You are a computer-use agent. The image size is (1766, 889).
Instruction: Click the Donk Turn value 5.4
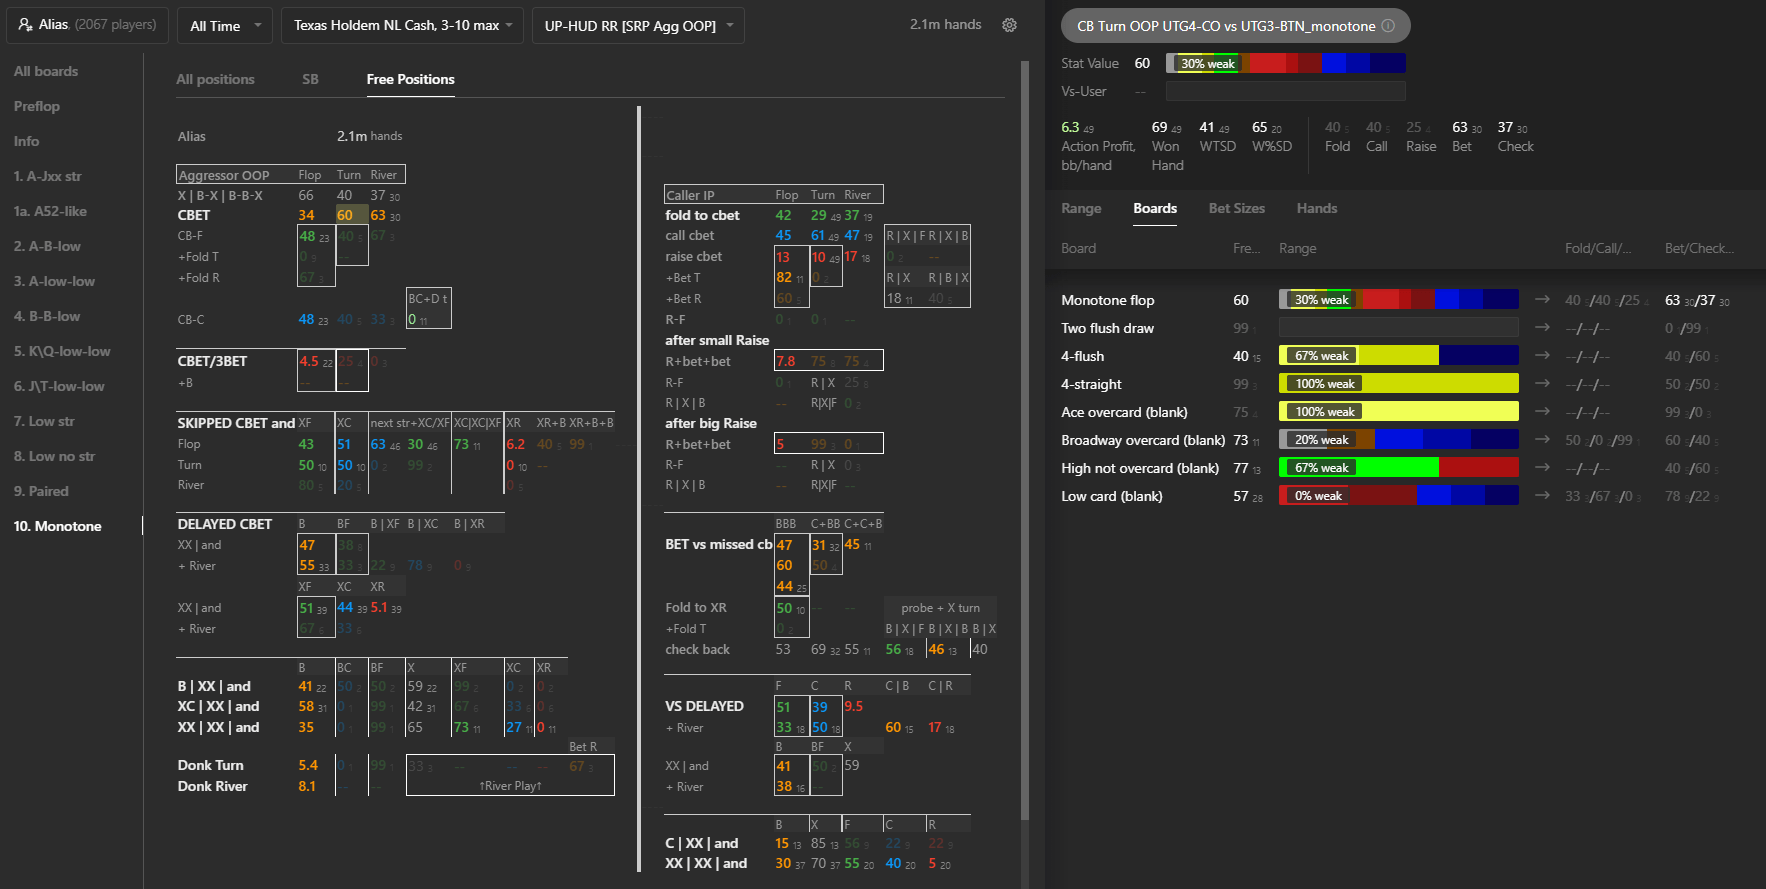[x=308, y=765]
